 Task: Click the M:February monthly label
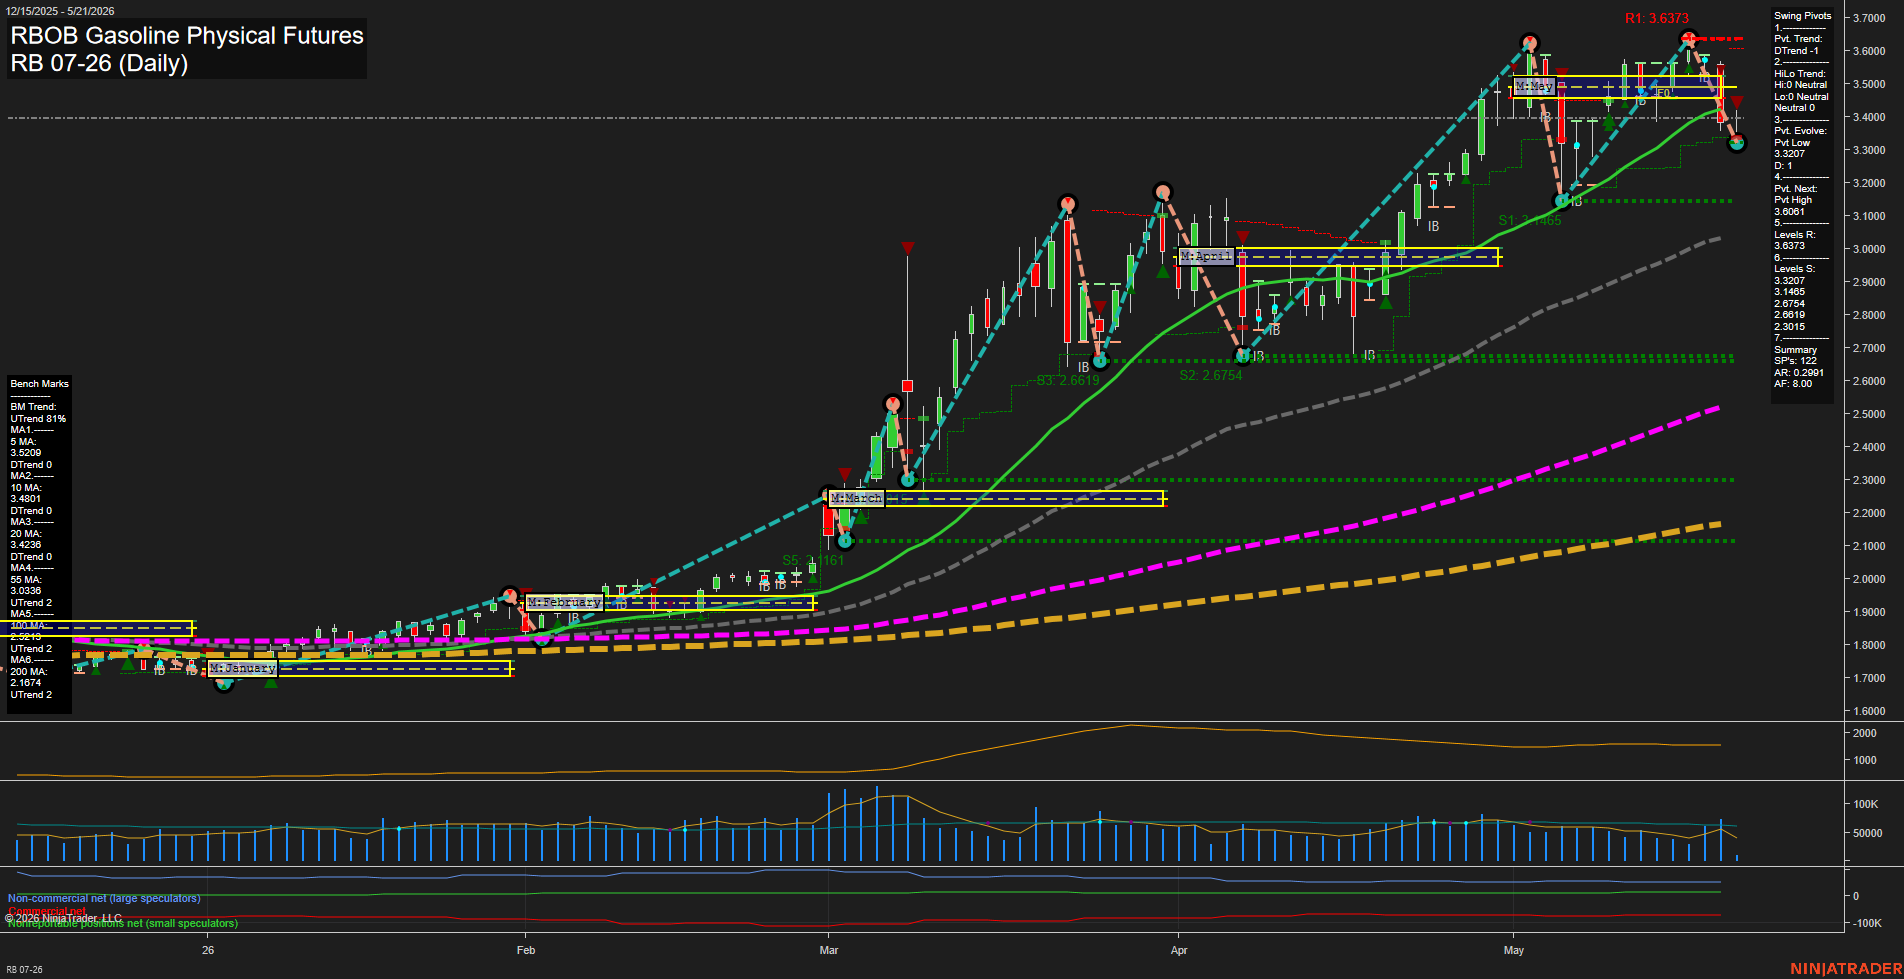[564, 602]
